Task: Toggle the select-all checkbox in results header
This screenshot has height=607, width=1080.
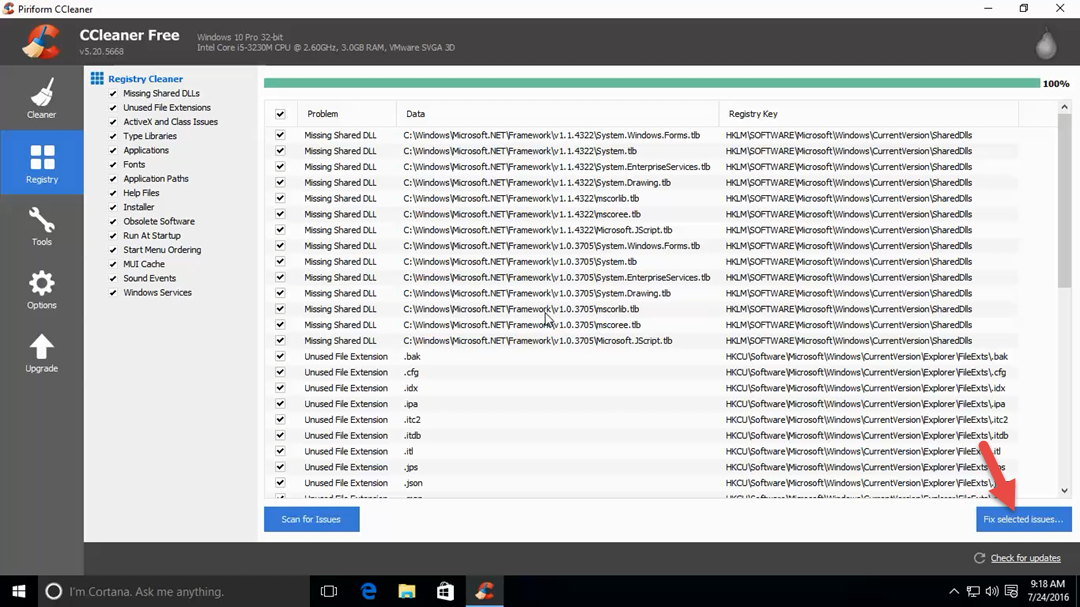Action: tap(280, 114)
